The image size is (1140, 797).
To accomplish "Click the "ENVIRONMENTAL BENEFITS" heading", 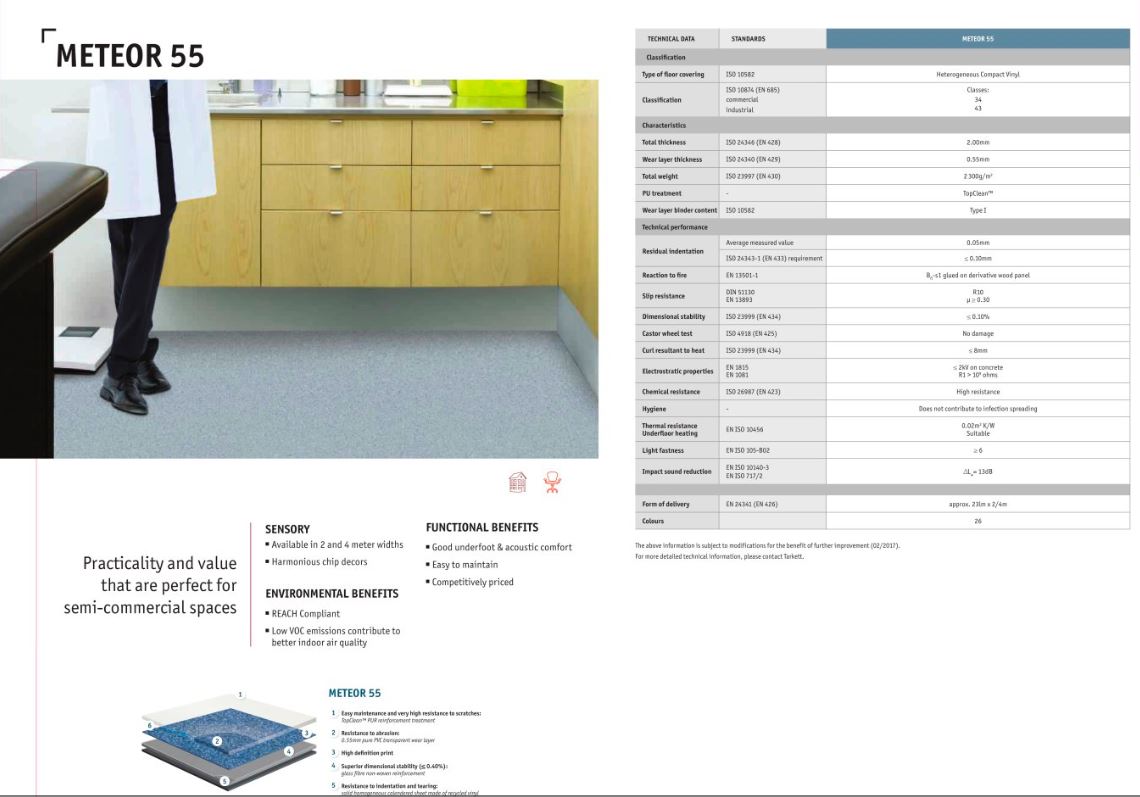I will 332,593.
